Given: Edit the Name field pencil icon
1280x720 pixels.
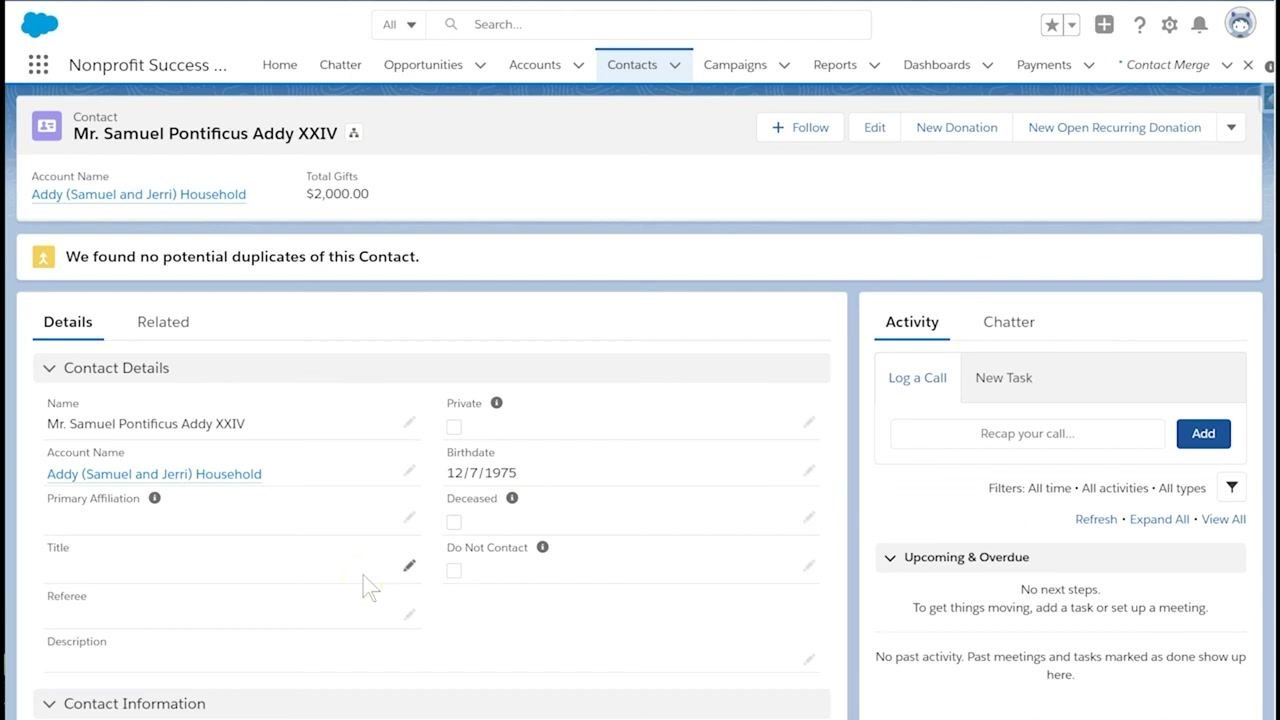Looking at the screenshot, I should (409, 423).
